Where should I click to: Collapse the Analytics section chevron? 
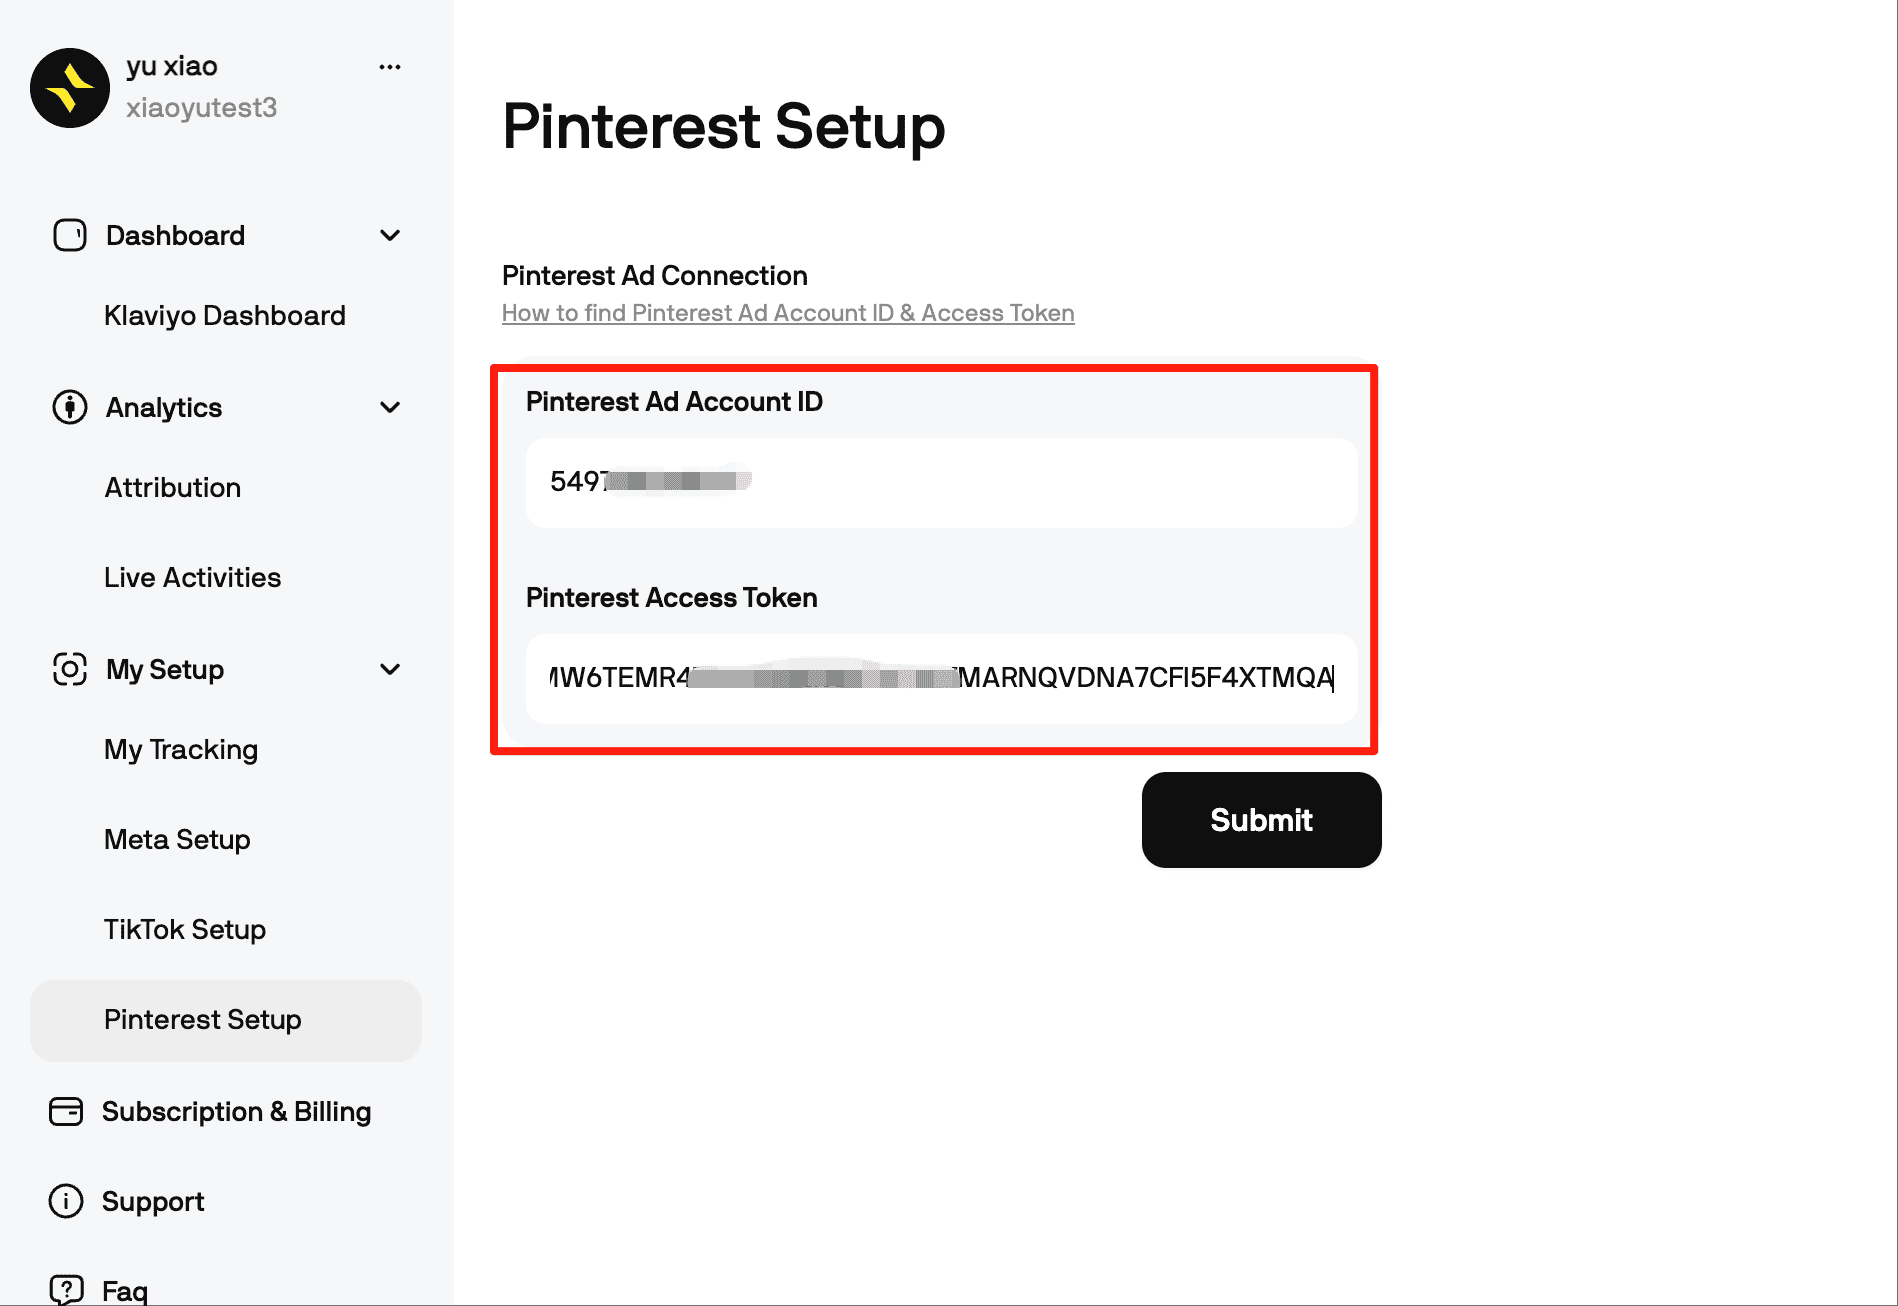[x=389, y=407]
